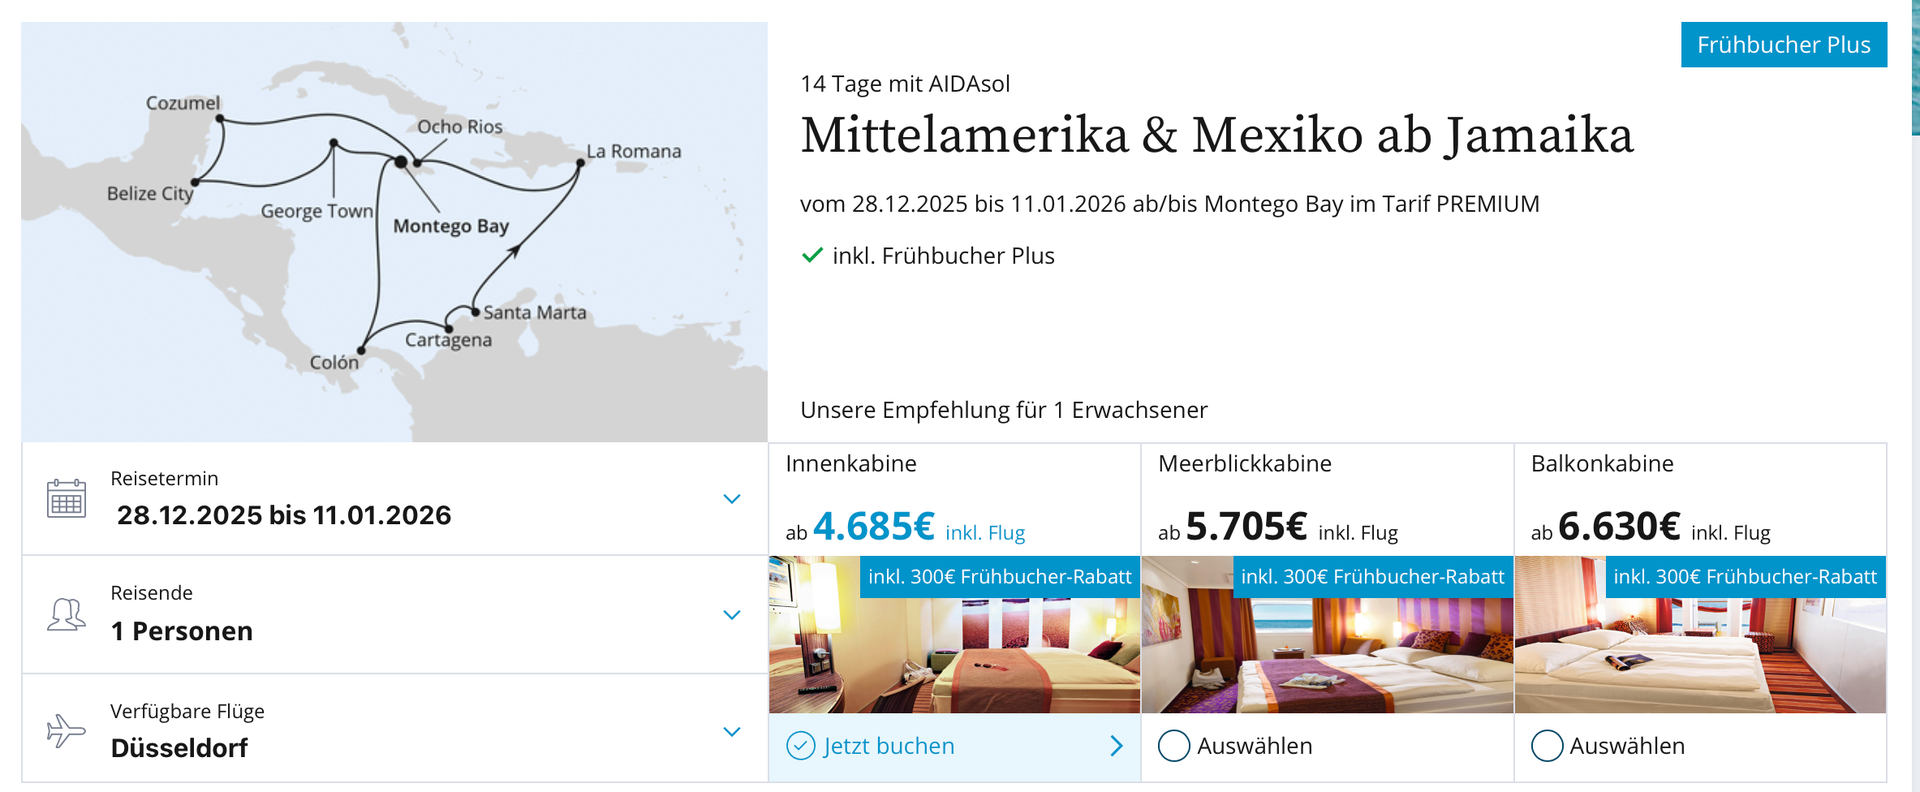
Task: Click the travelers icon beside Reisende
Action: pyautogui.click(x=66, y=614)
